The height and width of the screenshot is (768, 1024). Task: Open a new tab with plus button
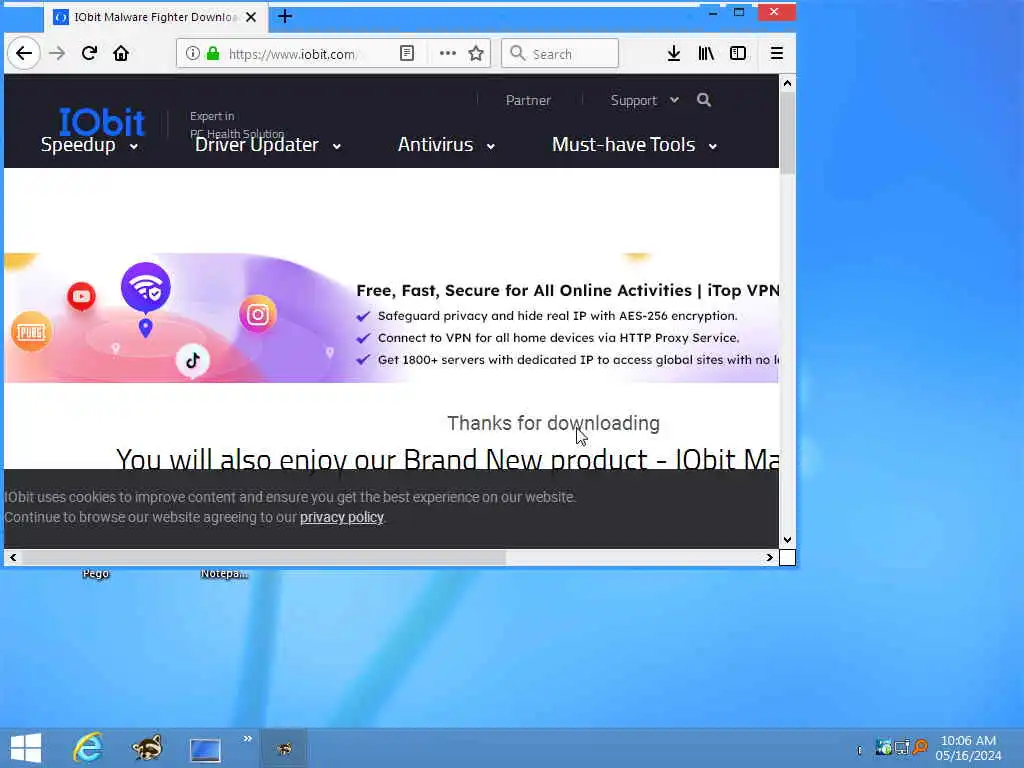pyautogui.click(x=285, y=17)
